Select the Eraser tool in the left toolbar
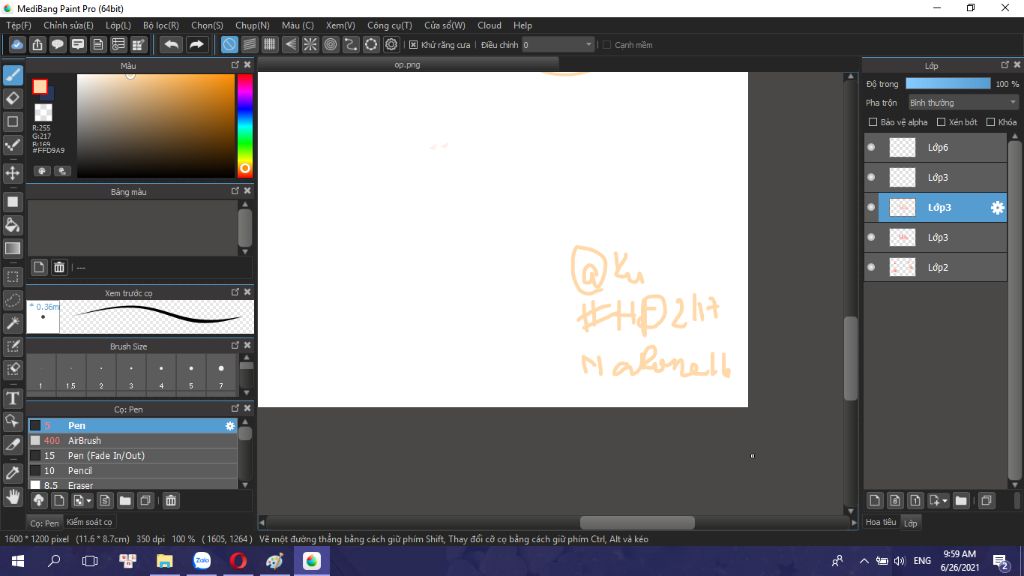Screen dimensions: 1024x576 [x=12, y=99]
